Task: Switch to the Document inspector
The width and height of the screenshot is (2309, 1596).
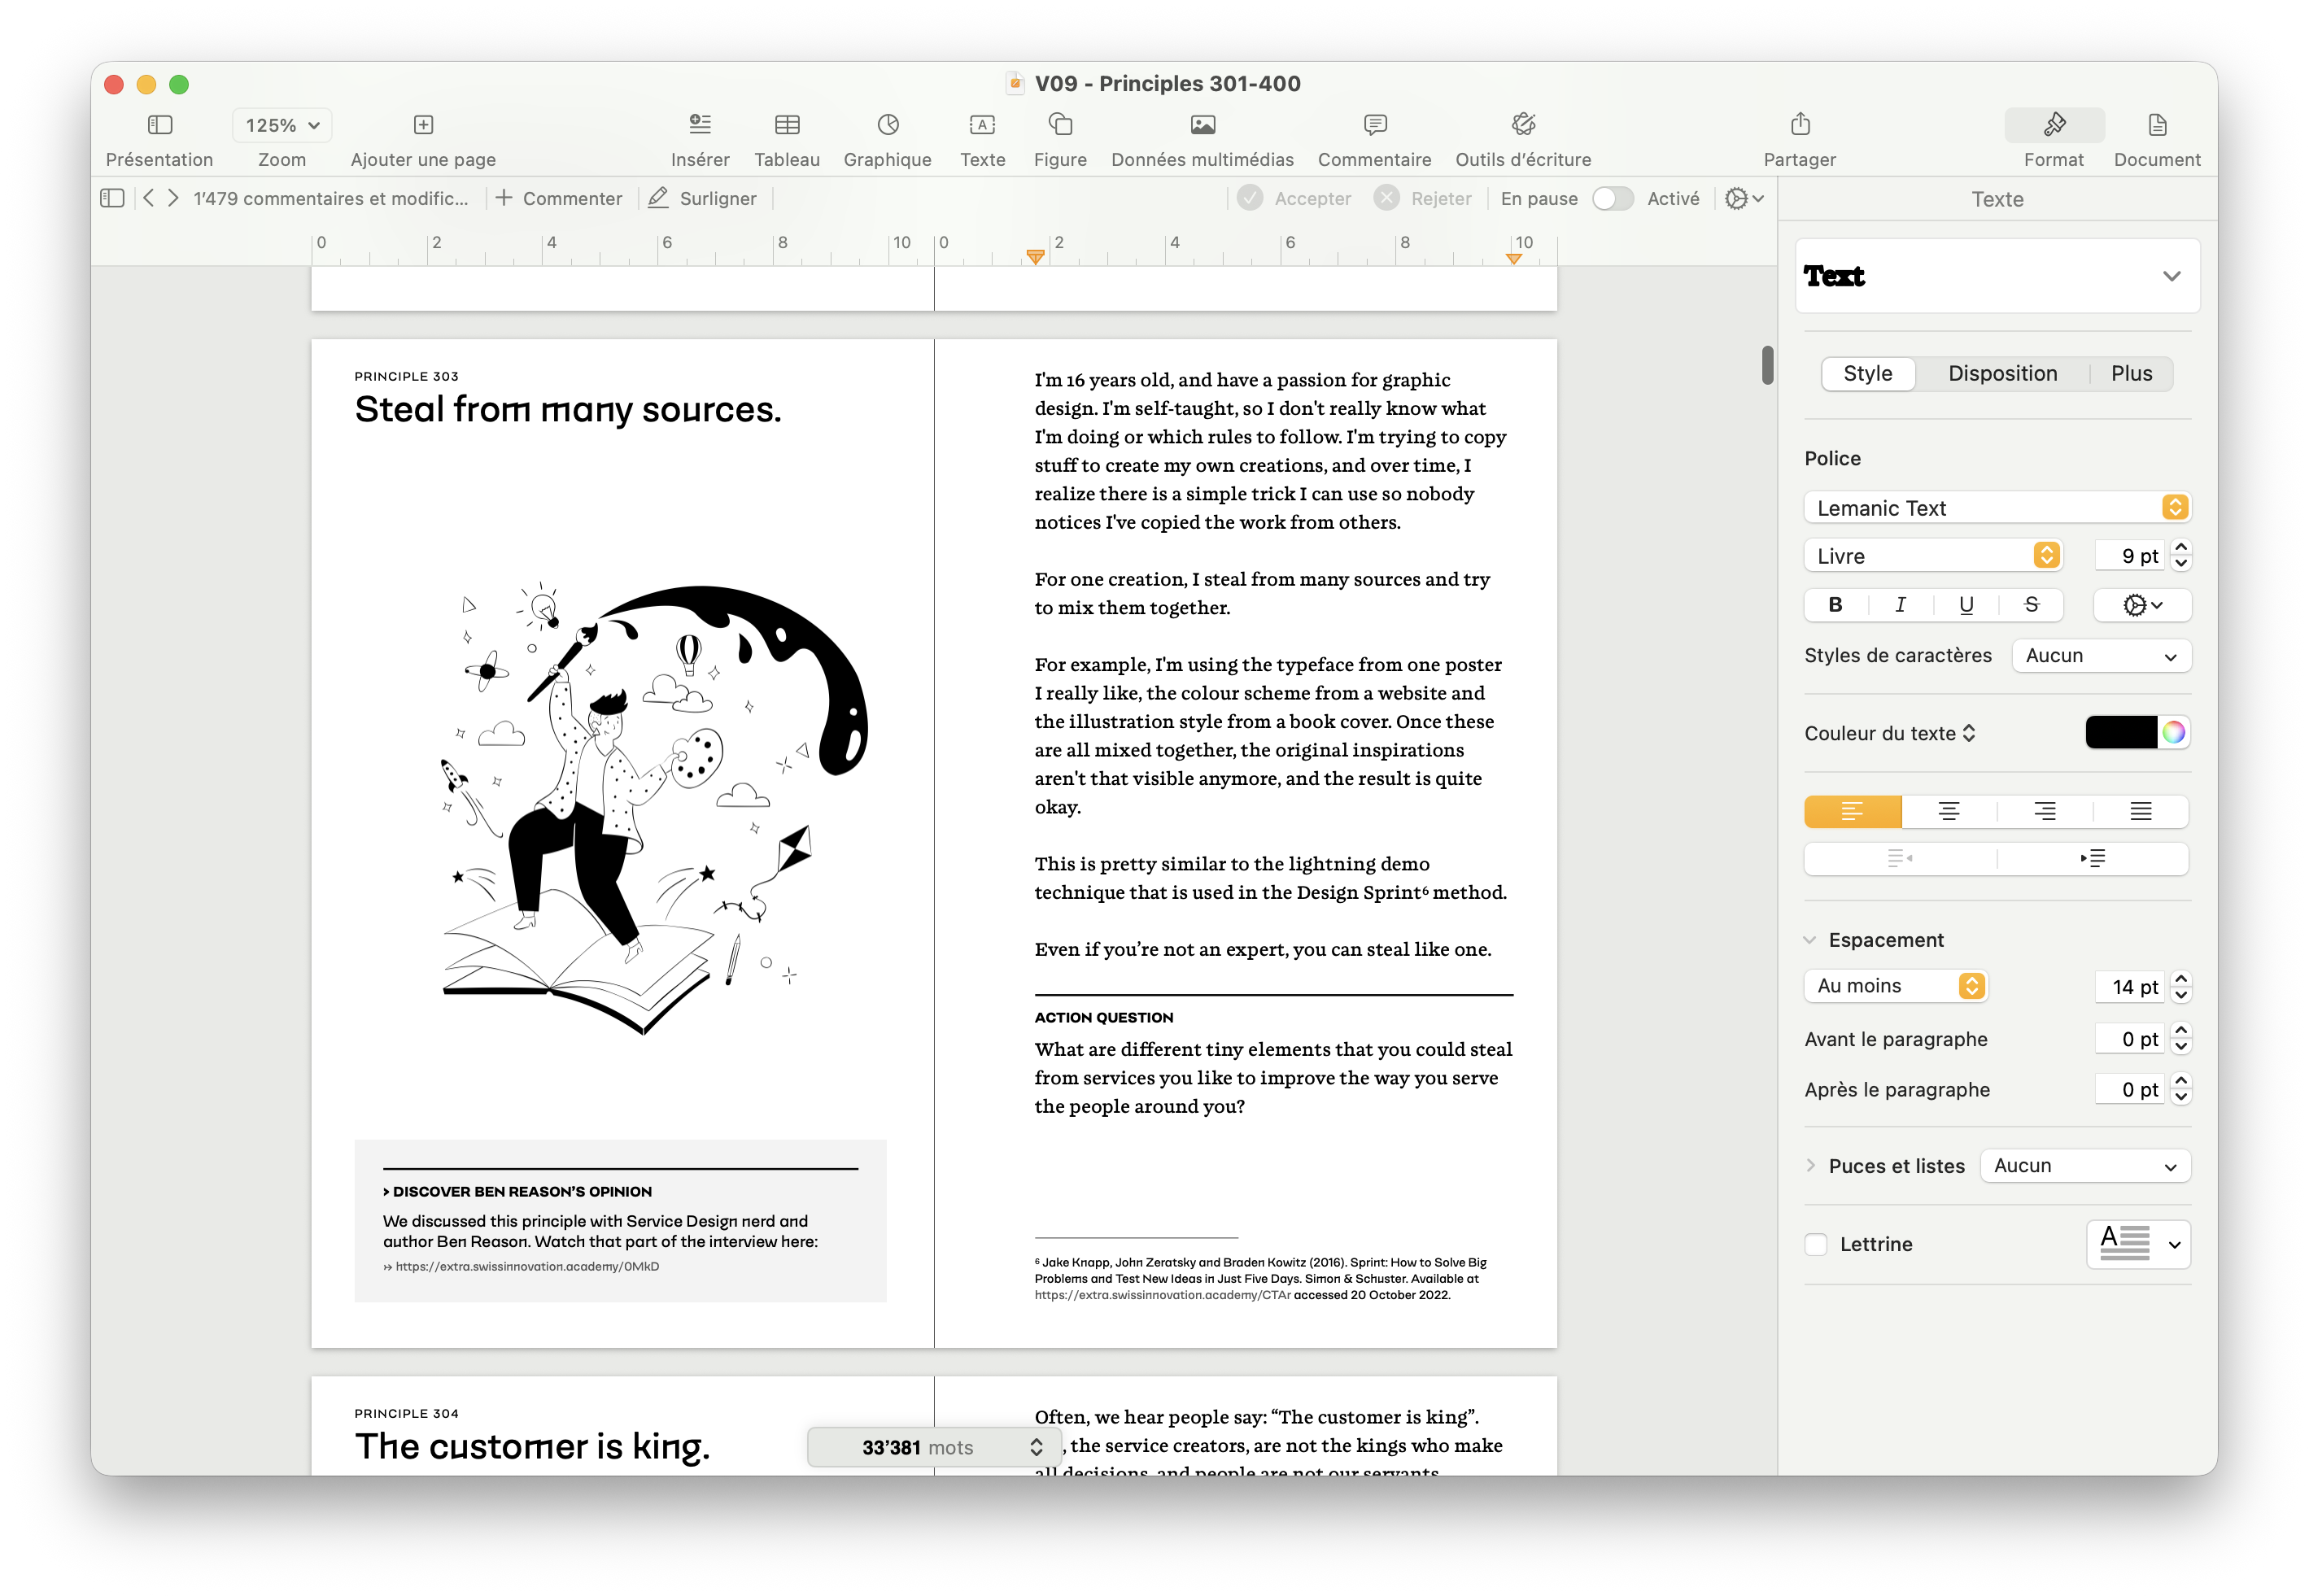Action: 2155,137
